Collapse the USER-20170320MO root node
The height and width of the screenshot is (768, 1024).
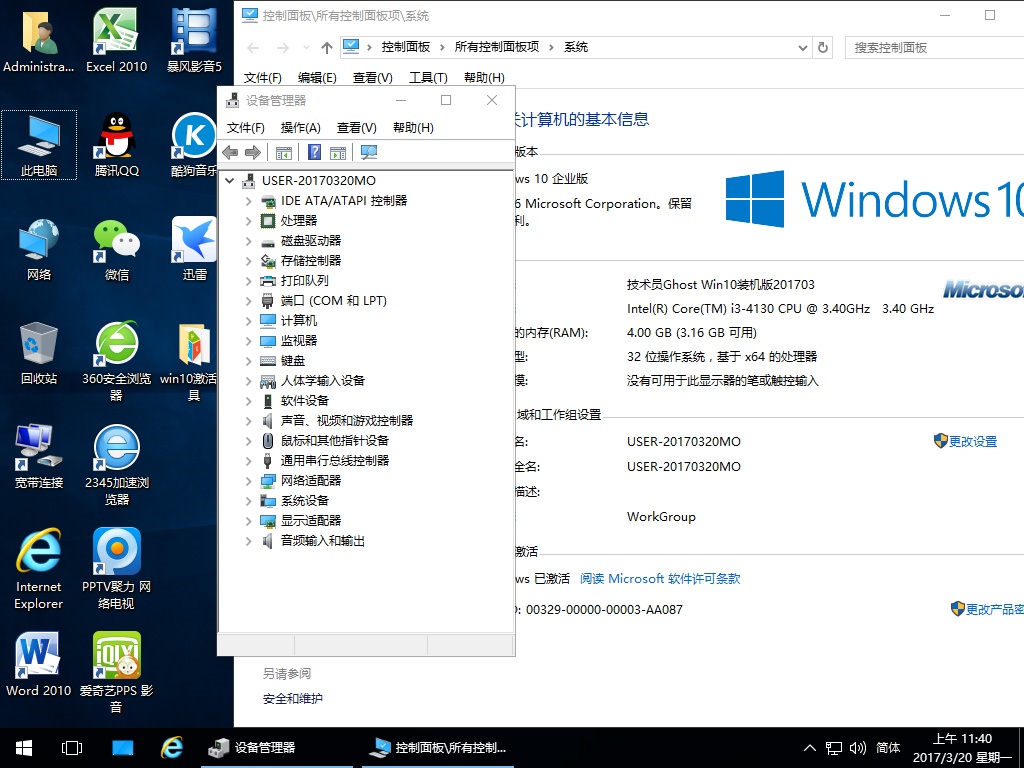230,180
